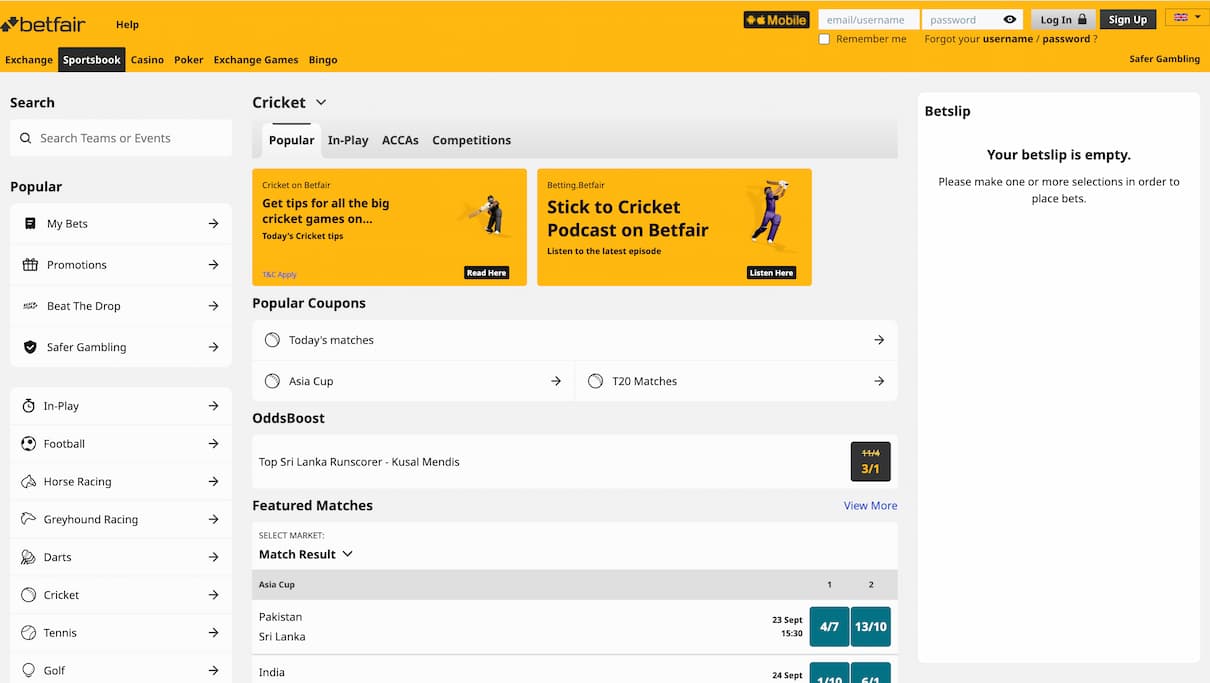Click the Betfair logo
This screenshot has height=683, width=1210.
43,23
